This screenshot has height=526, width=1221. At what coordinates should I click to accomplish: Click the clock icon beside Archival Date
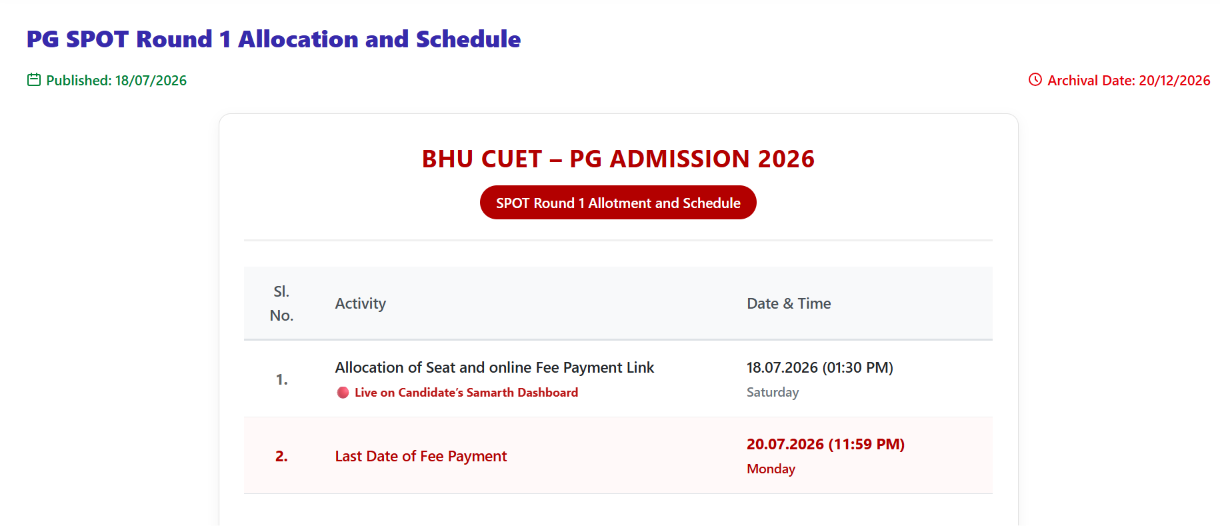pos(1035,80)
